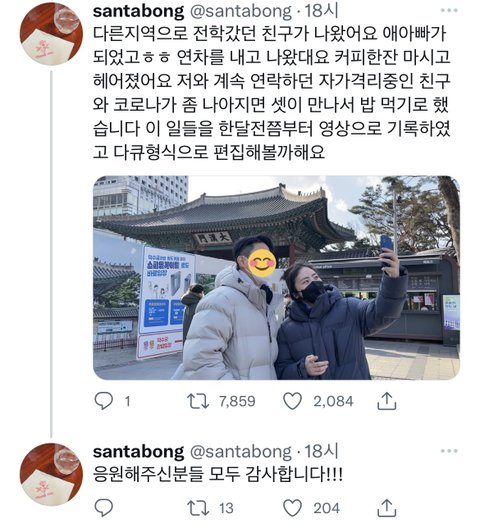Expand the selfie photo at palace gate
This screenshot has width=480, height=523.
(x=277, y=278)
